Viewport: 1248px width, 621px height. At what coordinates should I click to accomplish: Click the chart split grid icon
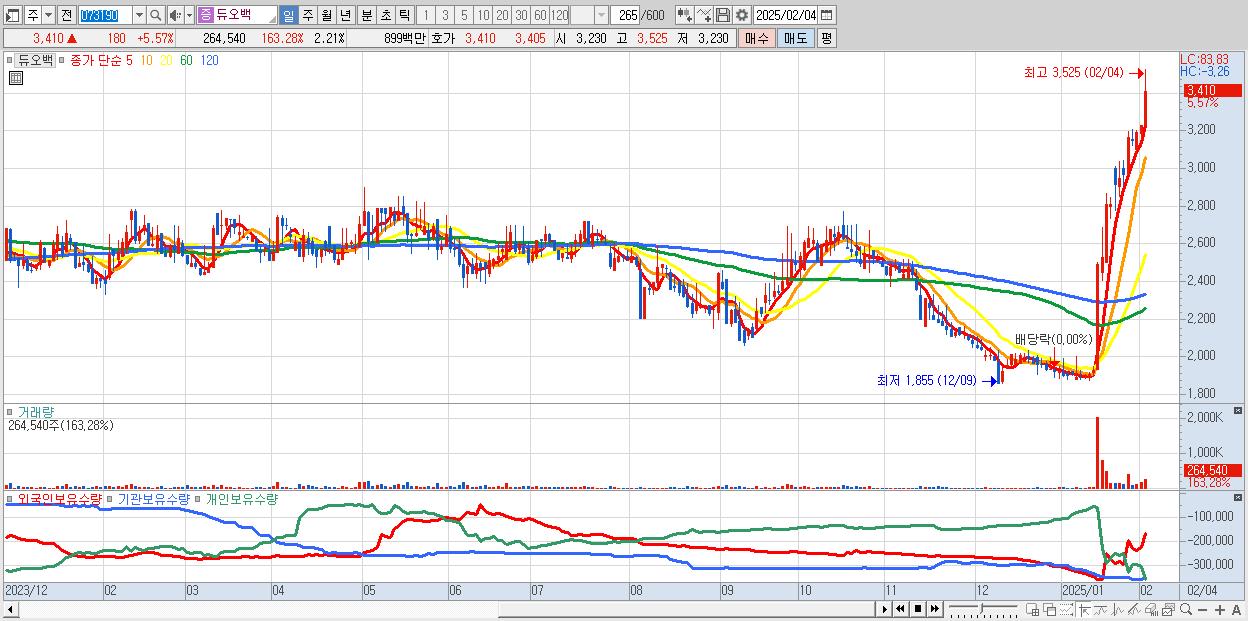click(1032, 609)
